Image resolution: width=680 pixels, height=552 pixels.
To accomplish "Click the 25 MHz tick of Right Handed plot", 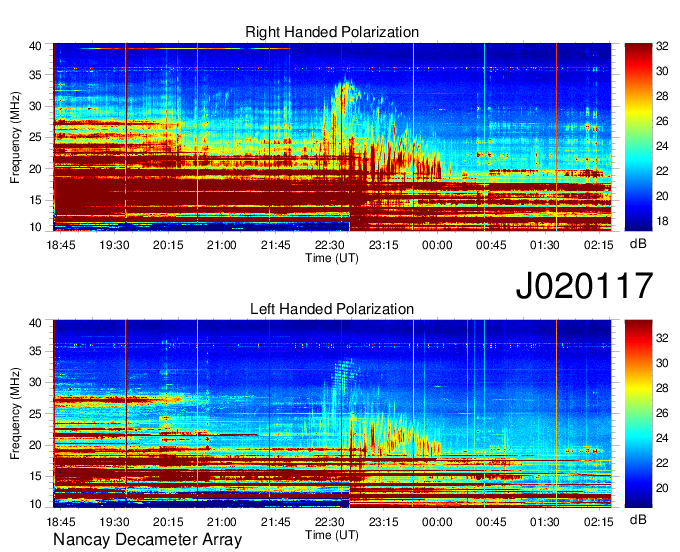I will [35, 137].
